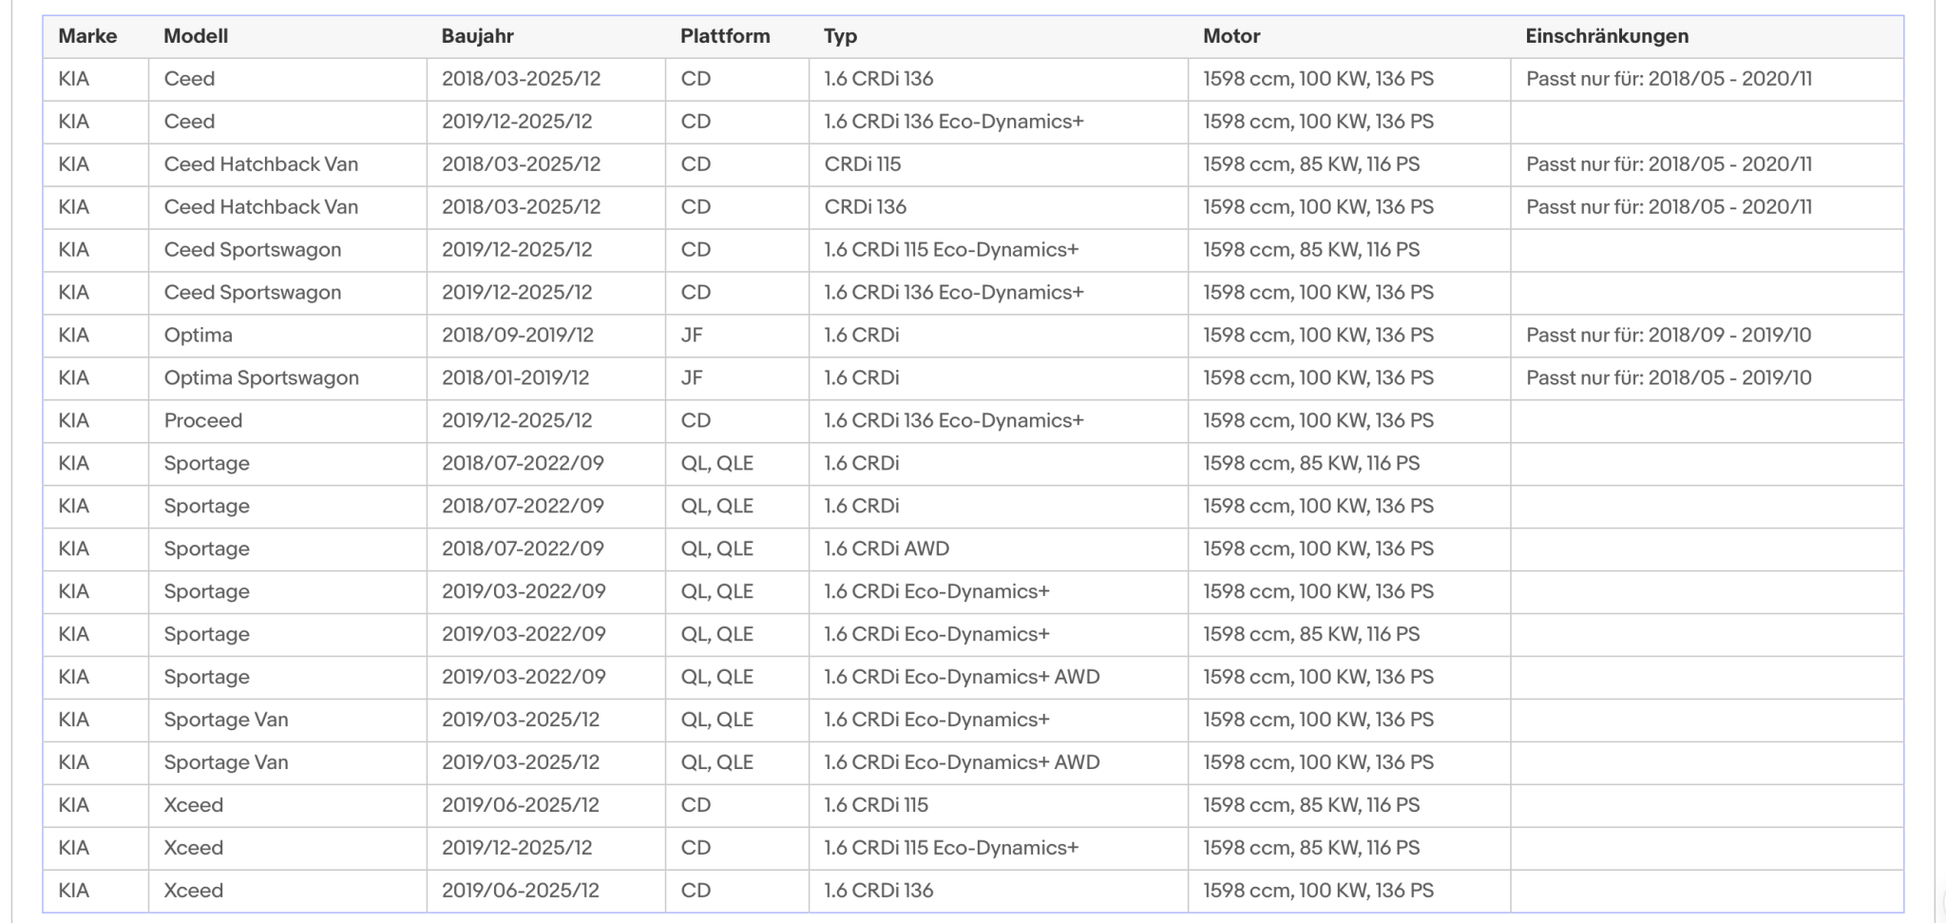Click the Einschränkungen column header
Image resolution: width=1946 pixels, height=923 pixels.
[x=1607, y=36]
